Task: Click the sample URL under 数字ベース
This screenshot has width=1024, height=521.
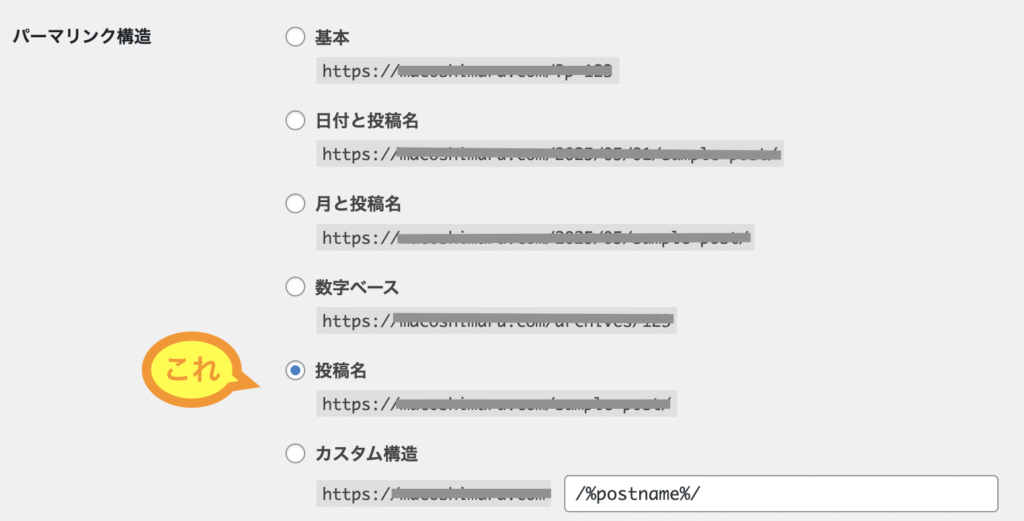Action: point(496,321)
